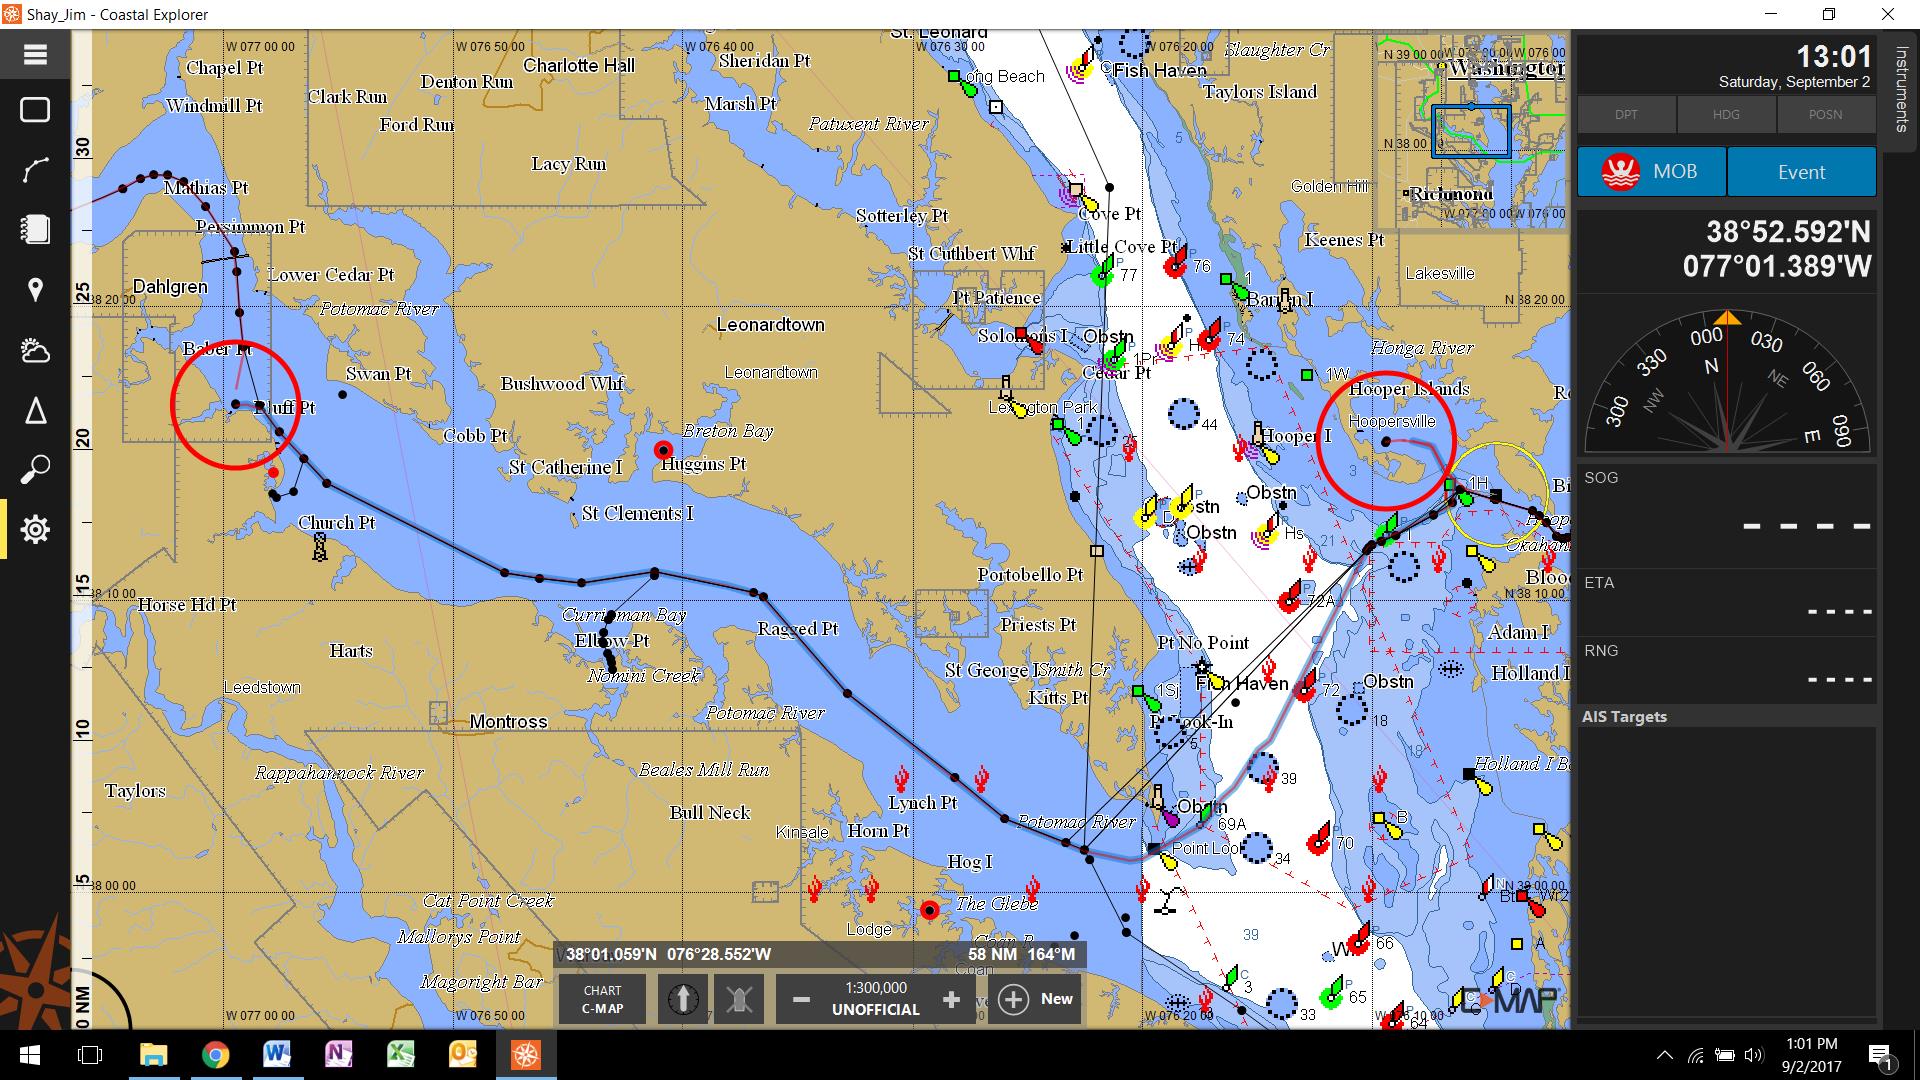1920x1080 pixels.
Task: Click the north-up compass arrow button
Action: 683,999
